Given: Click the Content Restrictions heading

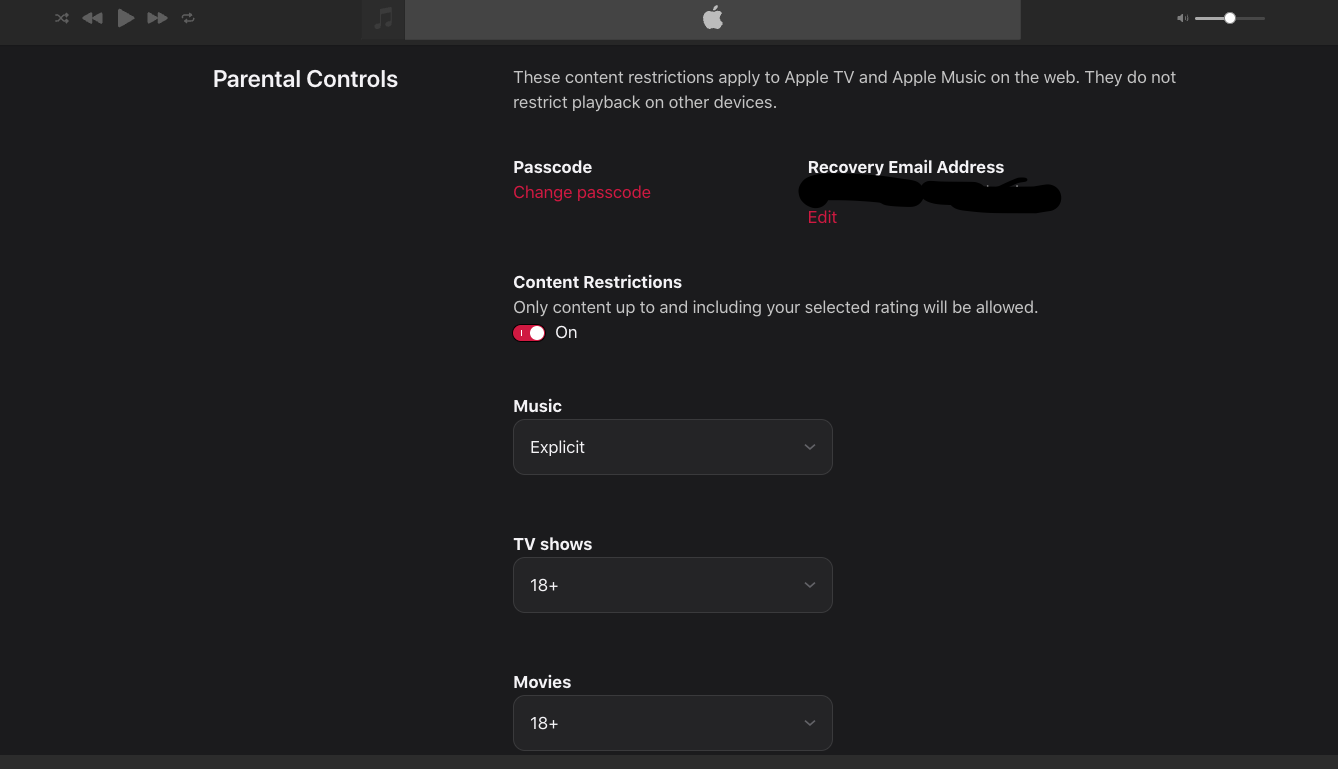Looking at the screenshot, I should [597, 282].
